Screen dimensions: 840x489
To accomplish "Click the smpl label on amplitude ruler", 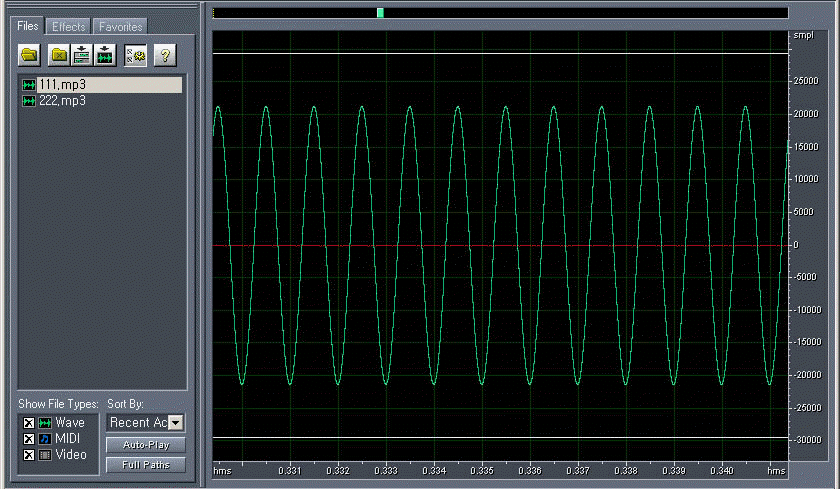I will (x=803, y=35).
